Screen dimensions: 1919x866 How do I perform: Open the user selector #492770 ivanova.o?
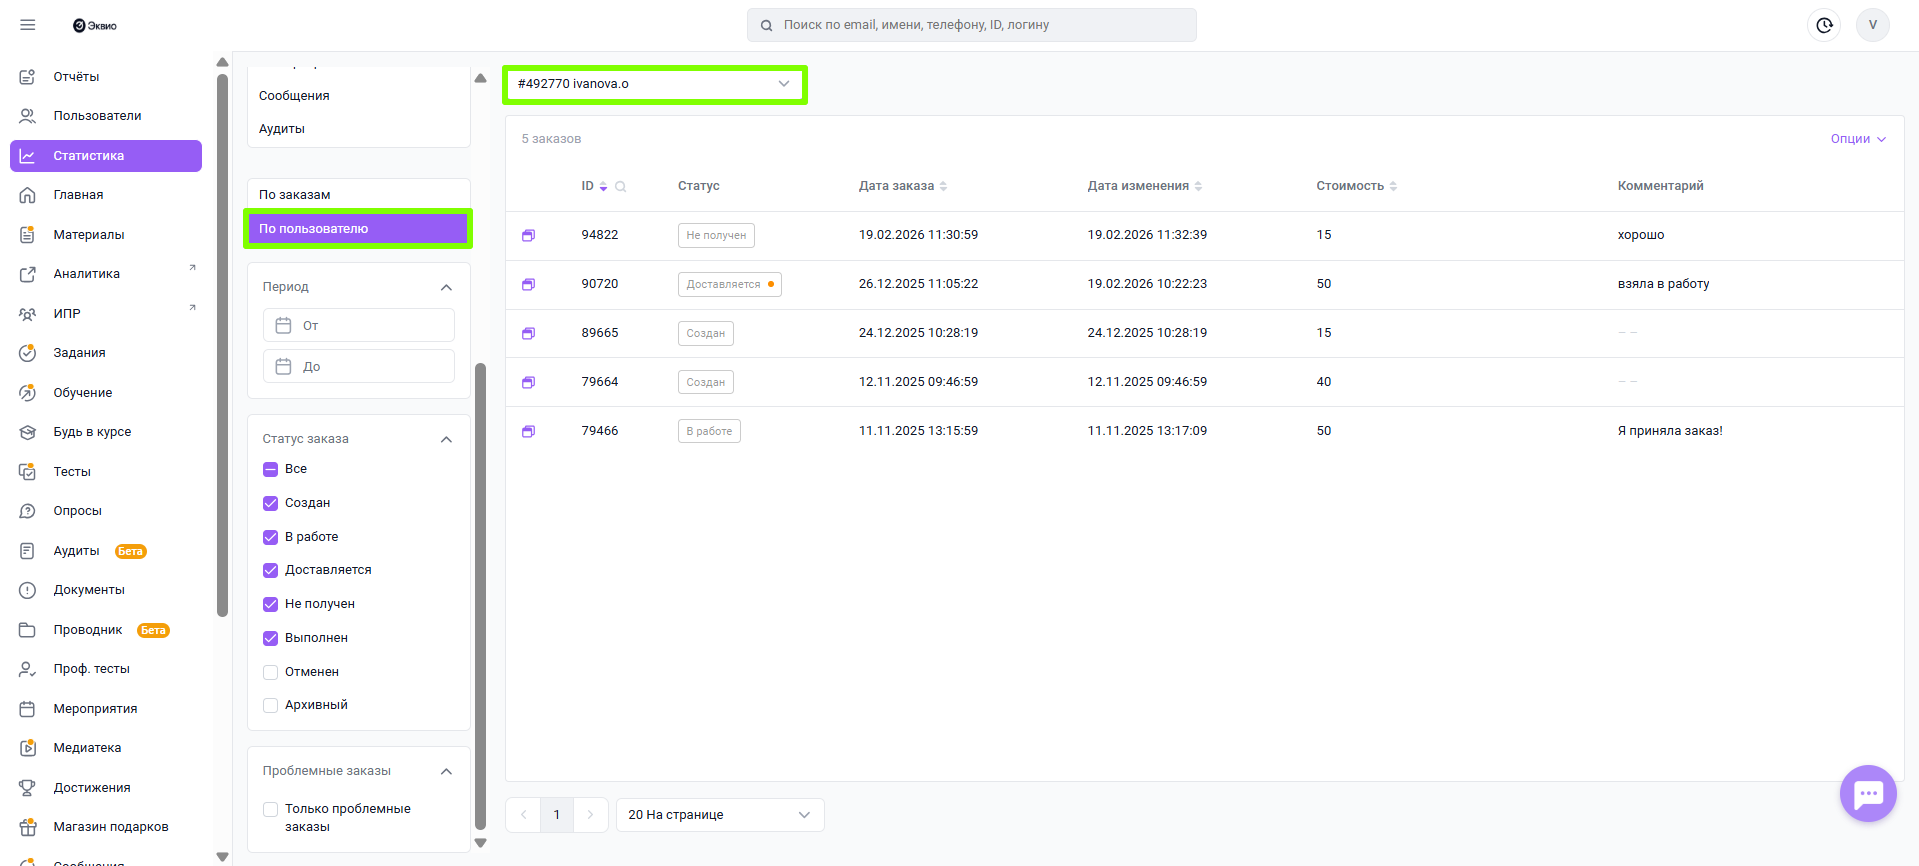[x=654, y=84]
